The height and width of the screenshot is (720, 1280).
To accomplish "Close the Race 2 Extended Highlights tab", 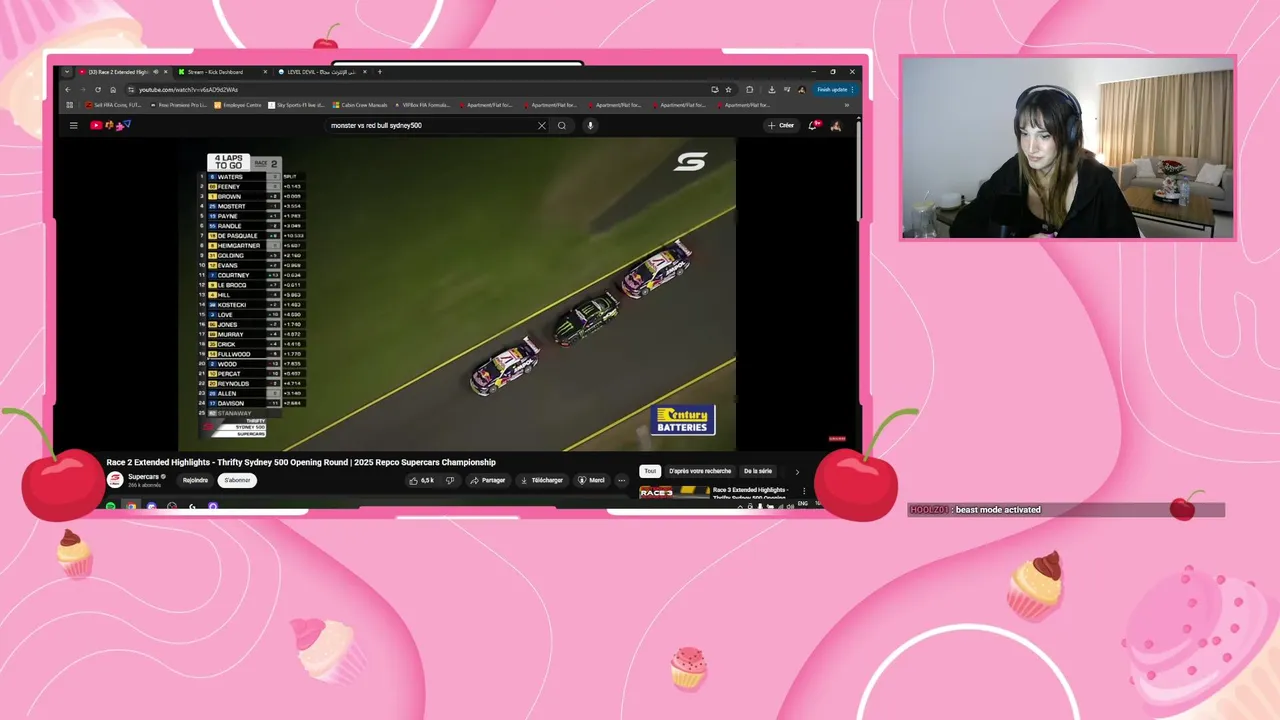I will (166, 72).
